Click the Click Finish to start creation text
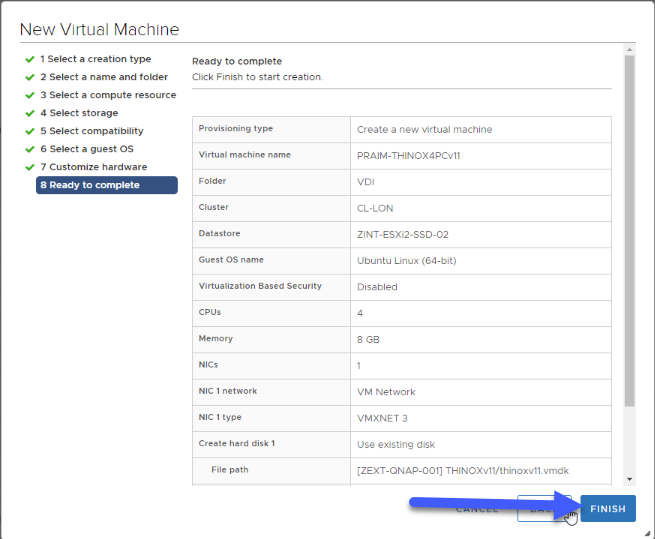This screenshot has width=655, height=539. point(257,77)
